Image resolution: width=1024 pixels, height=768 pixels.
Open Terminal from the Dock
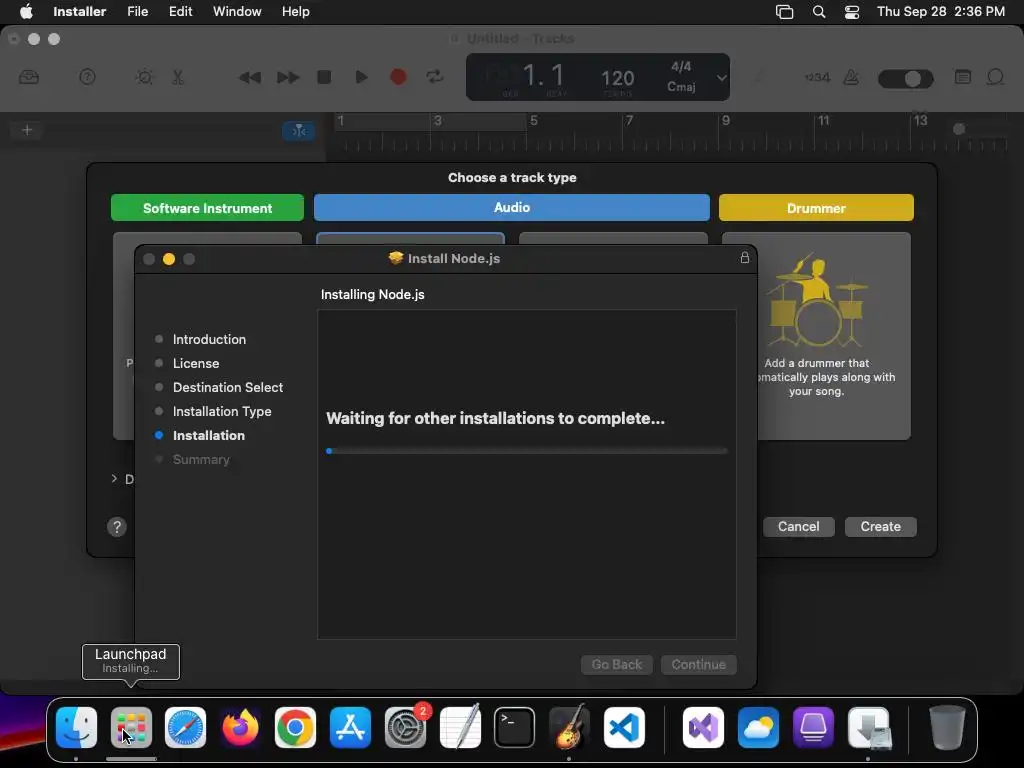click(515, 727)
